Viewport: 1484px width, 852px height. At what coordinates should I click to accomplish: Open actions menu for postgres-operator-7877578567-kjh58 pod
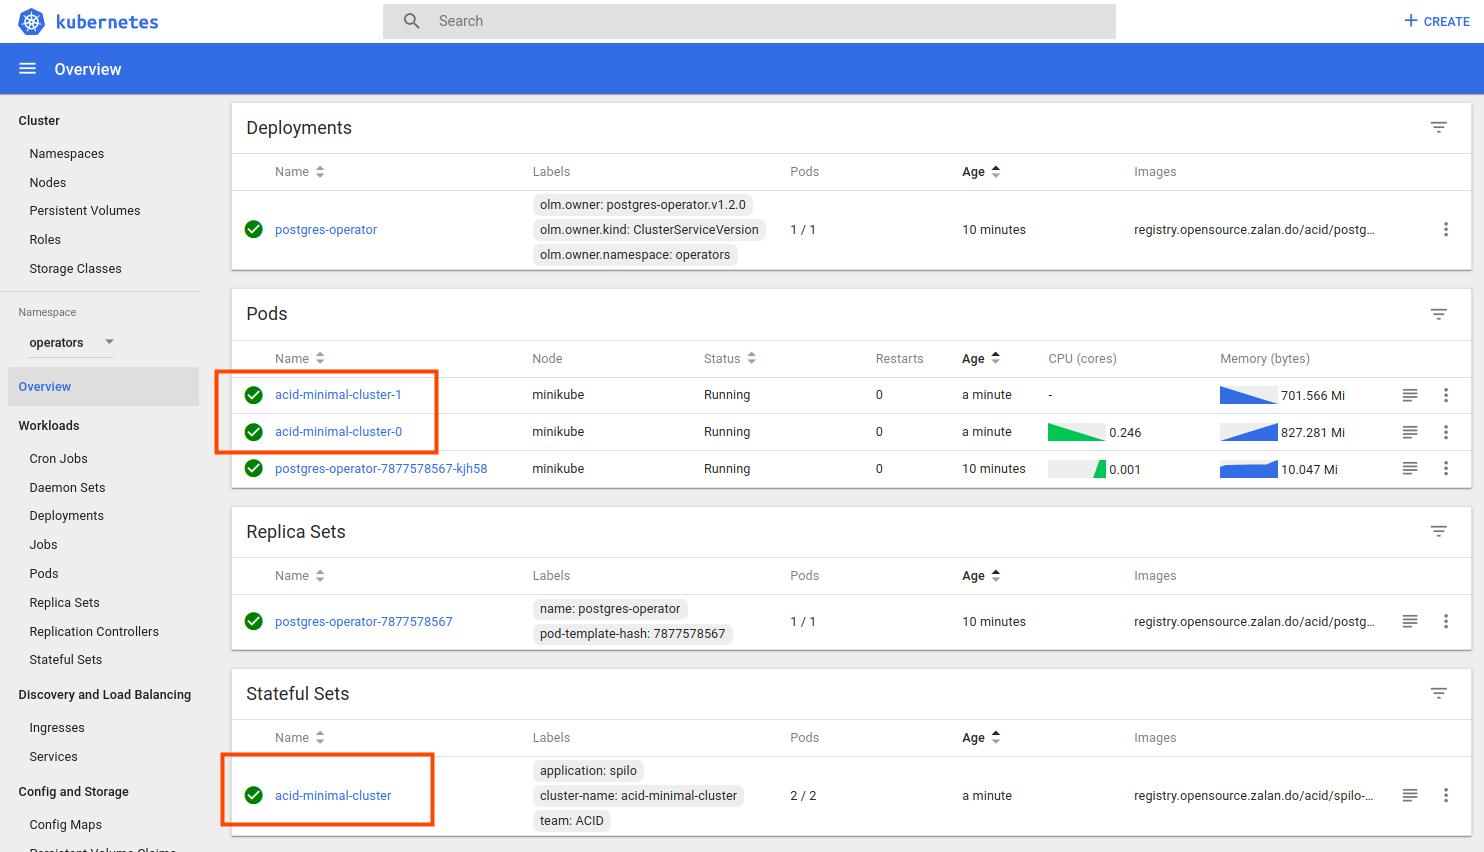point(1446,468)
